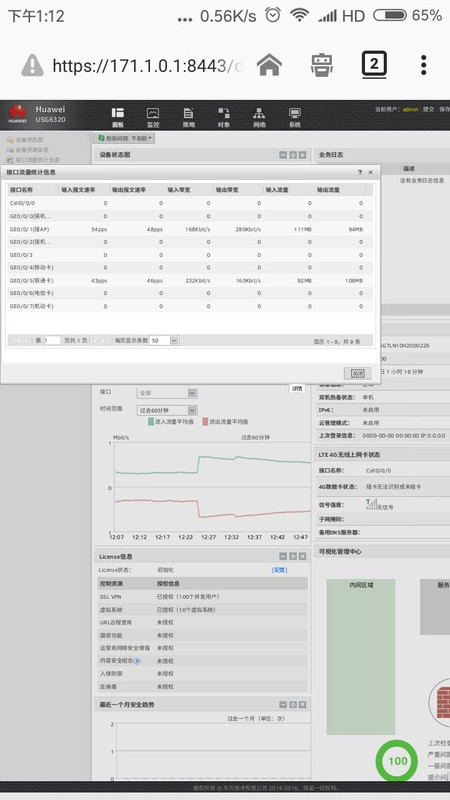Select the GE0/0/1(接AP) interface row

(190, 229)
